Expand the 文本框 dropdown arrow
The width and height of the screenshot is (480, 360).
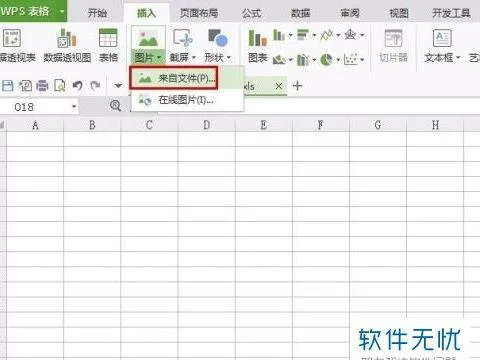coord(458,58)
